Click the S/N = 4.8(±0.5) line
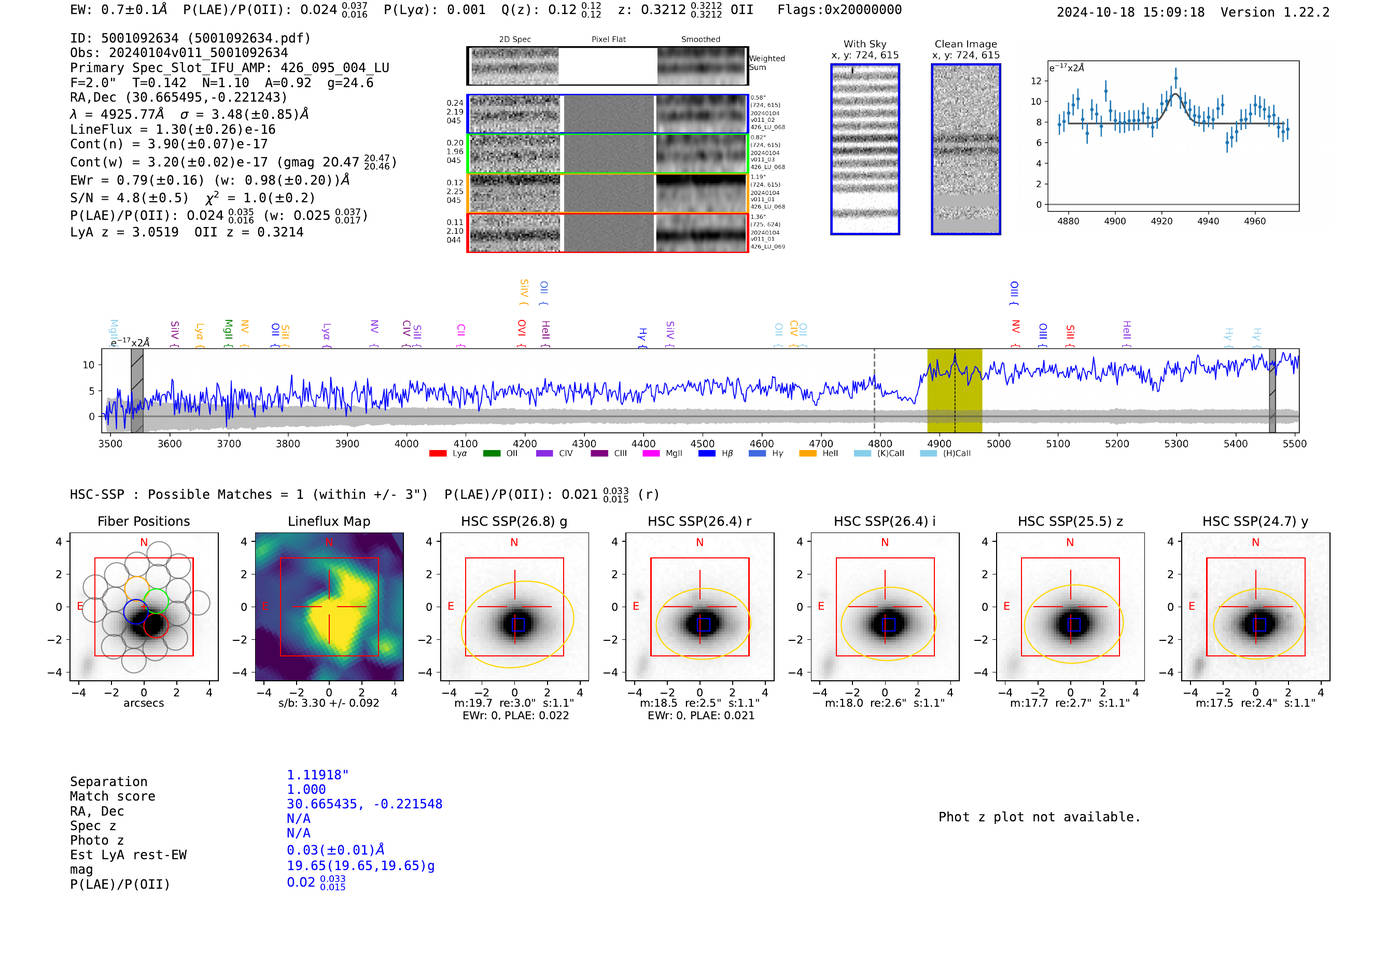This screenshot has height=953, width=1400. click(193, 197)
